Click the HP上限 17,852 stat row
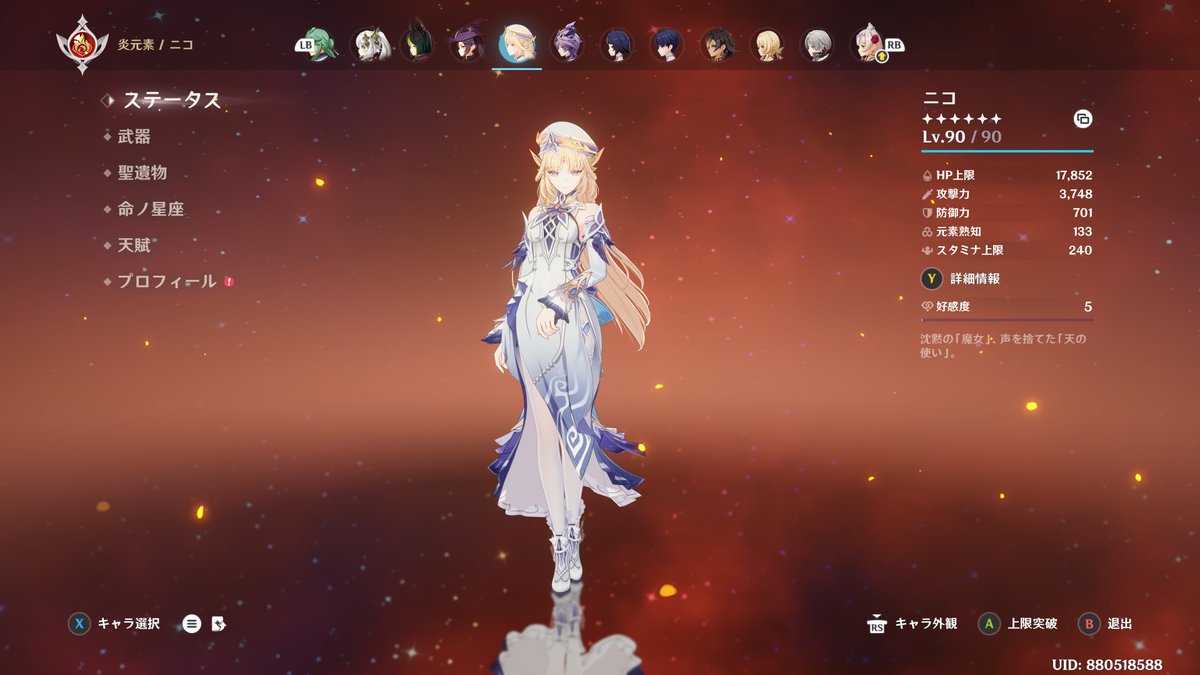1200x675 pixels. [1007, 175]
